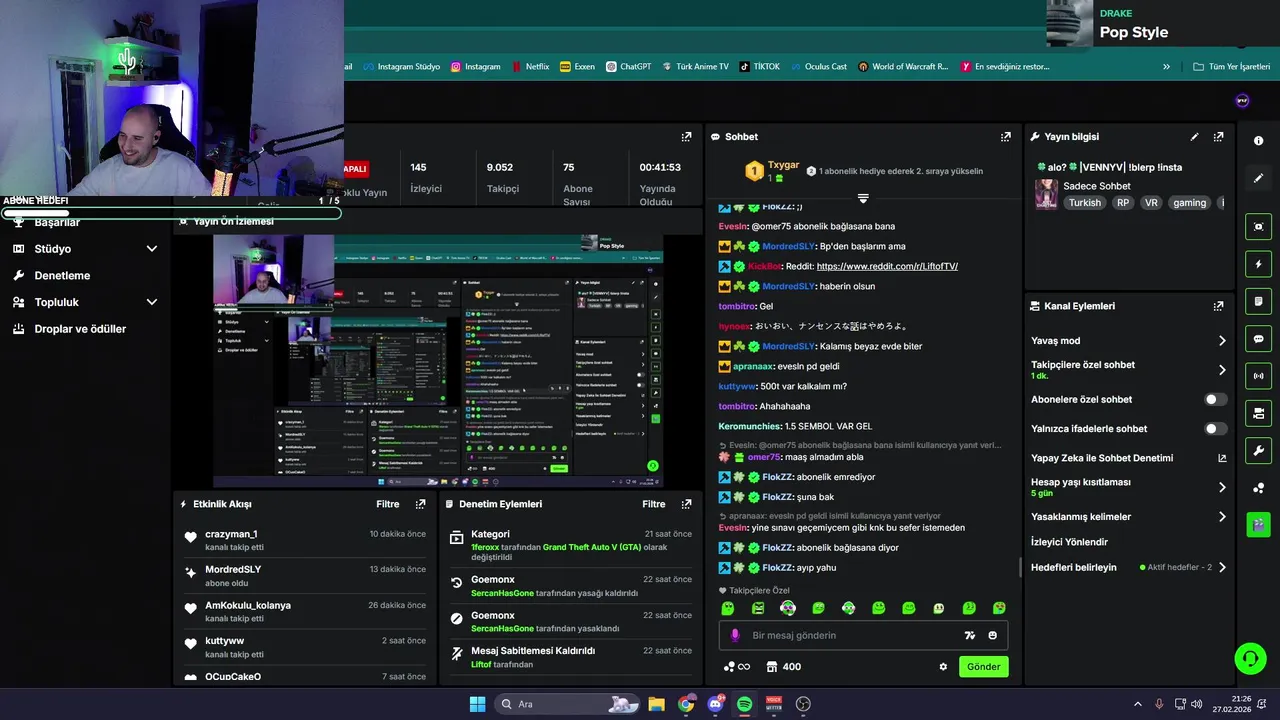Click the wrench quick action icon
1280x720 pixels.
[1258, 450]
